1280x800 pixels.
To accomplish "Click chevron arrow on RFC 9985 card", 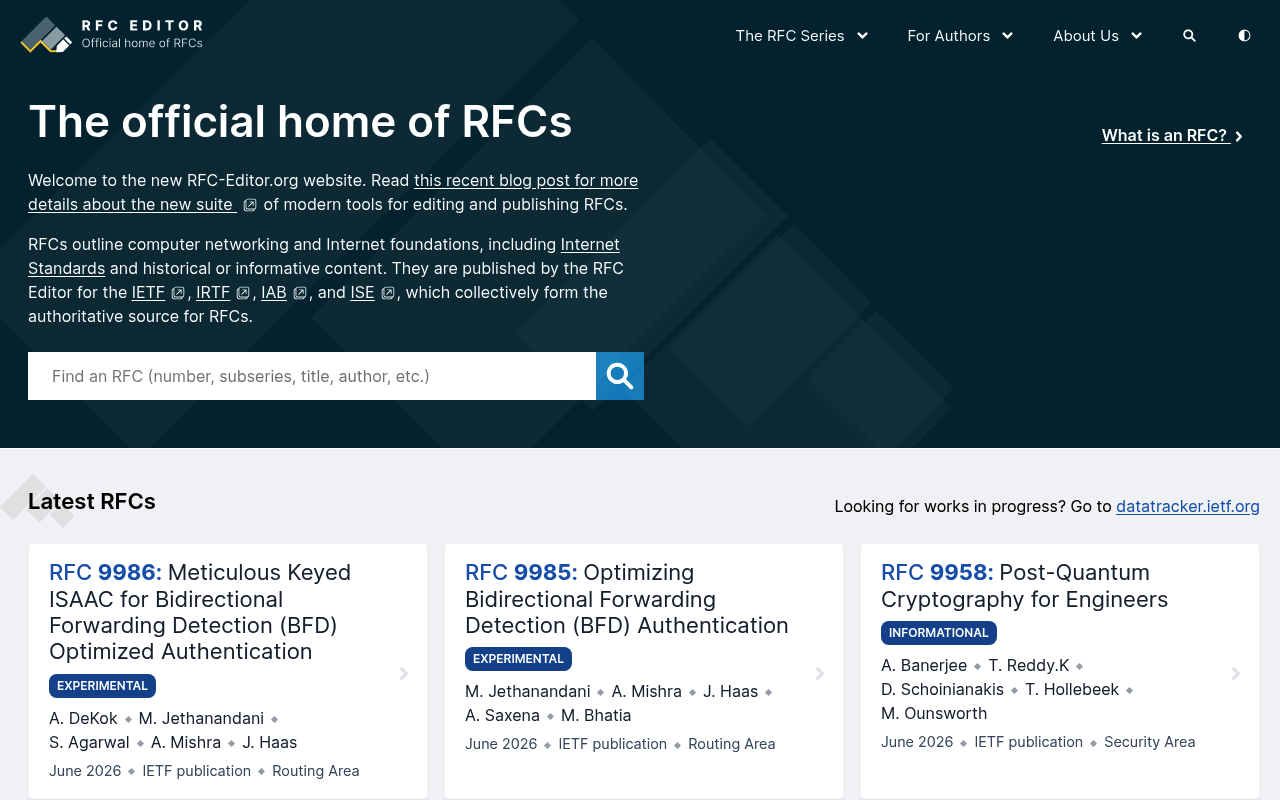I will 820,673.
